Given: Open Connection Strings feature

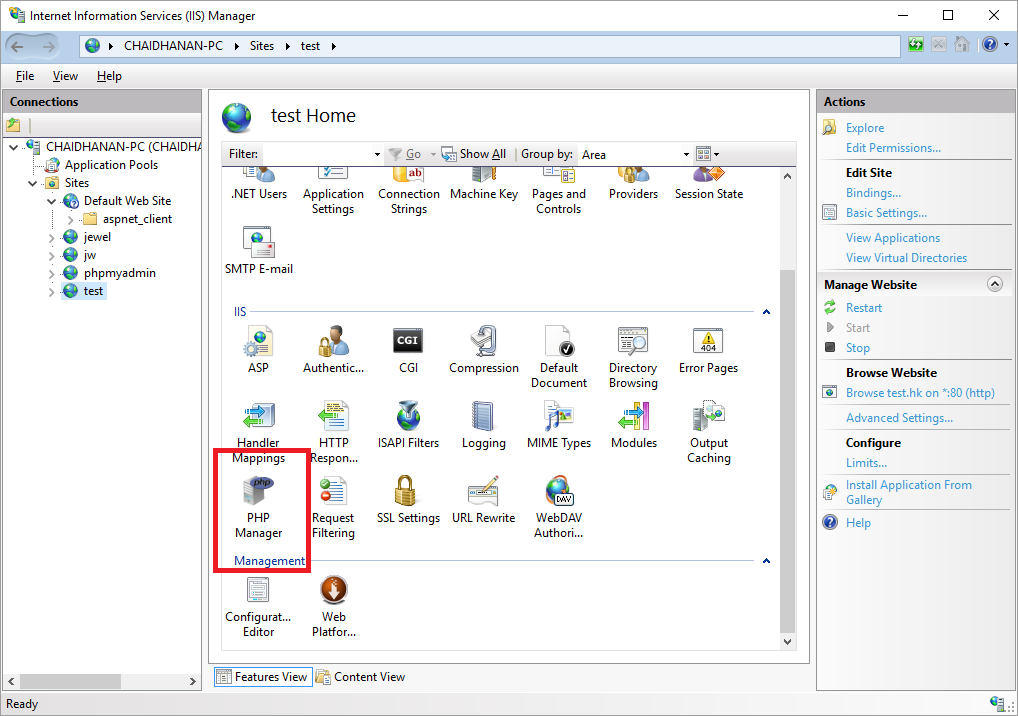Looking at the screenshot, I should pyautogui.click(x=408, y=192).
